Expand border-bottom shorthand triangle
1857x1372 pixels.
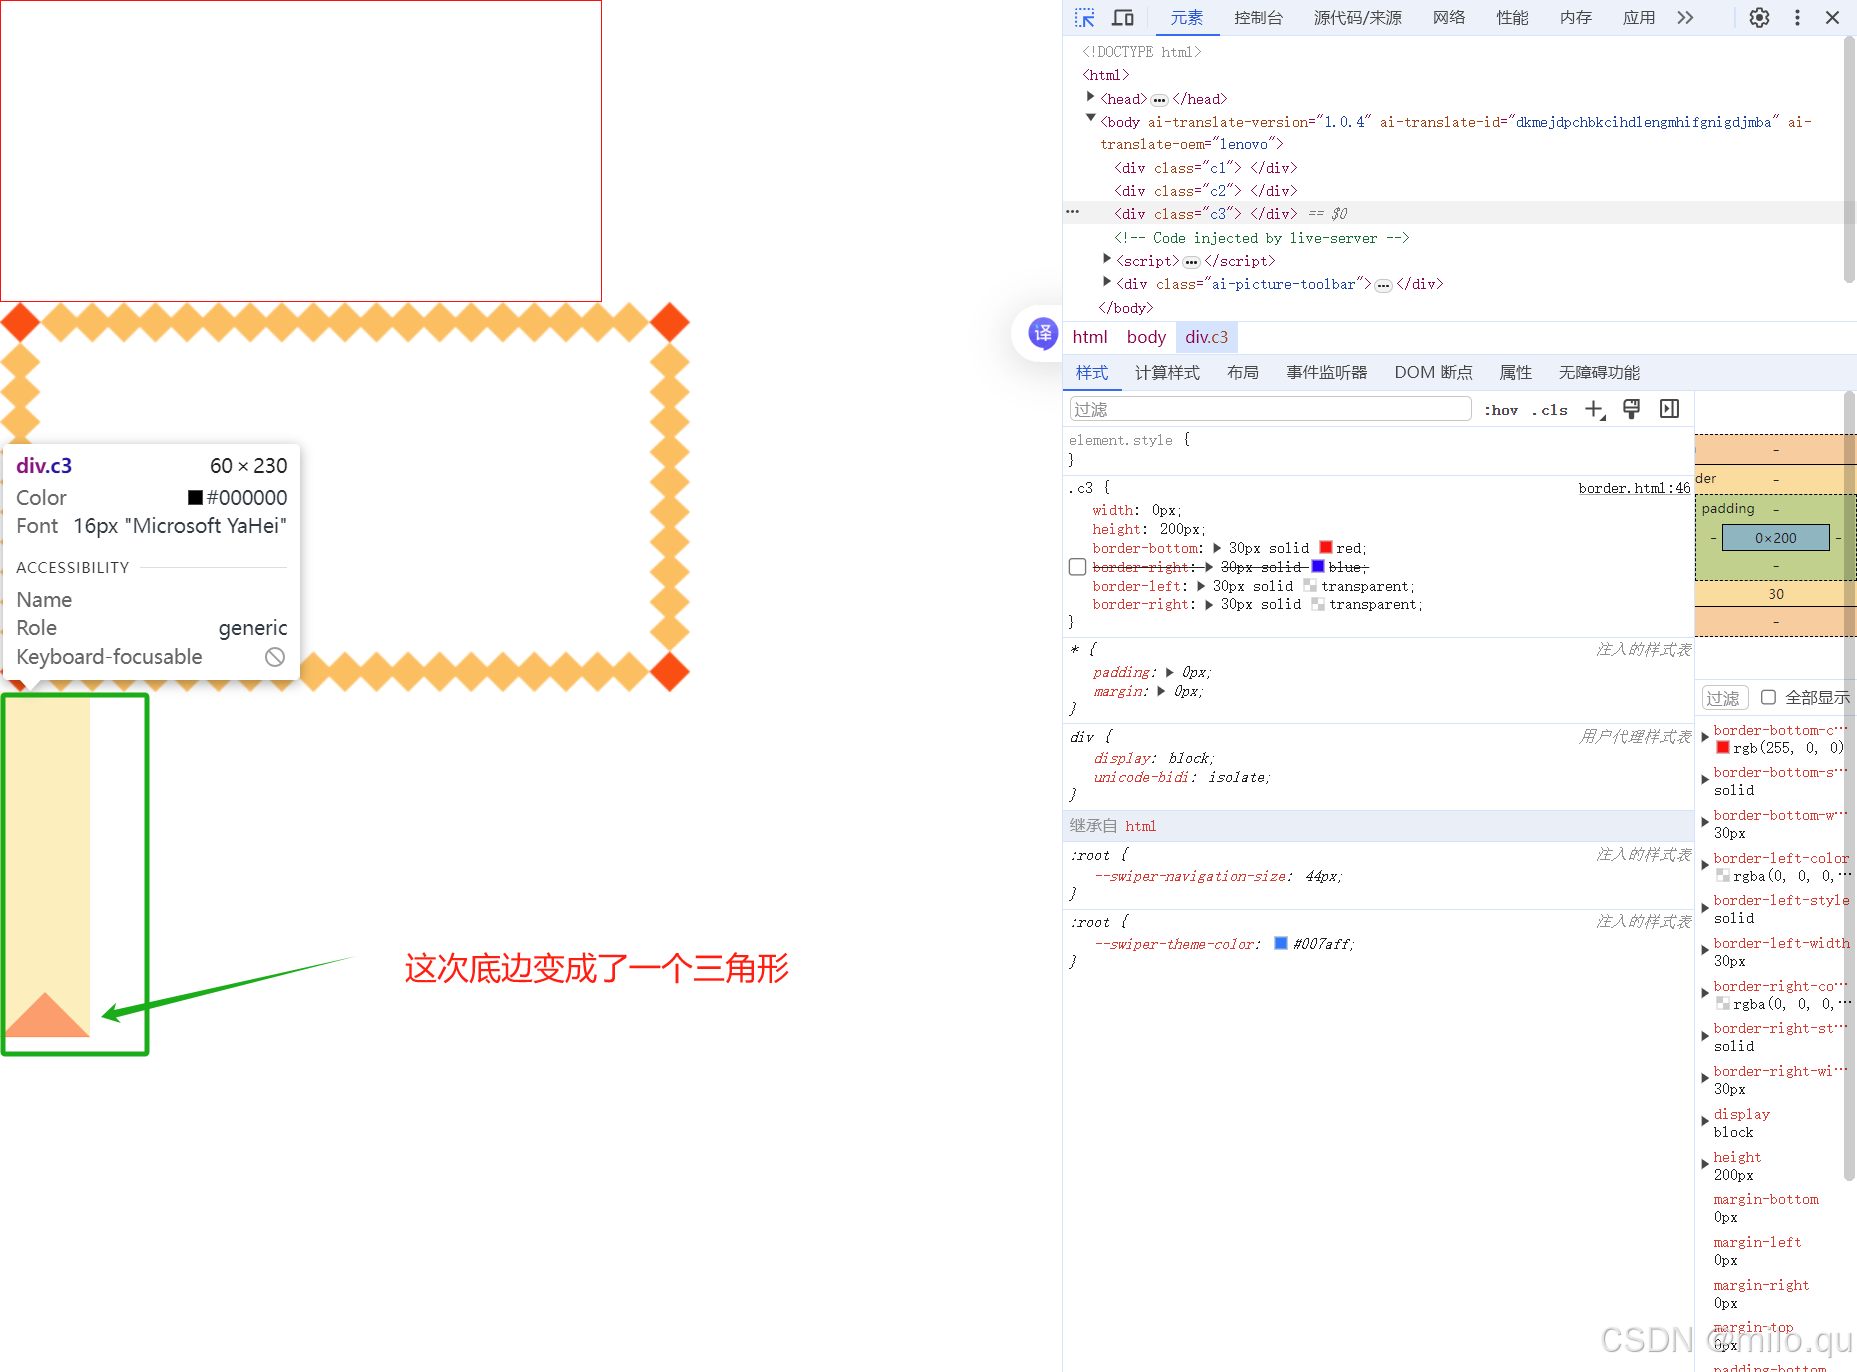click(x=1217, y=548)
